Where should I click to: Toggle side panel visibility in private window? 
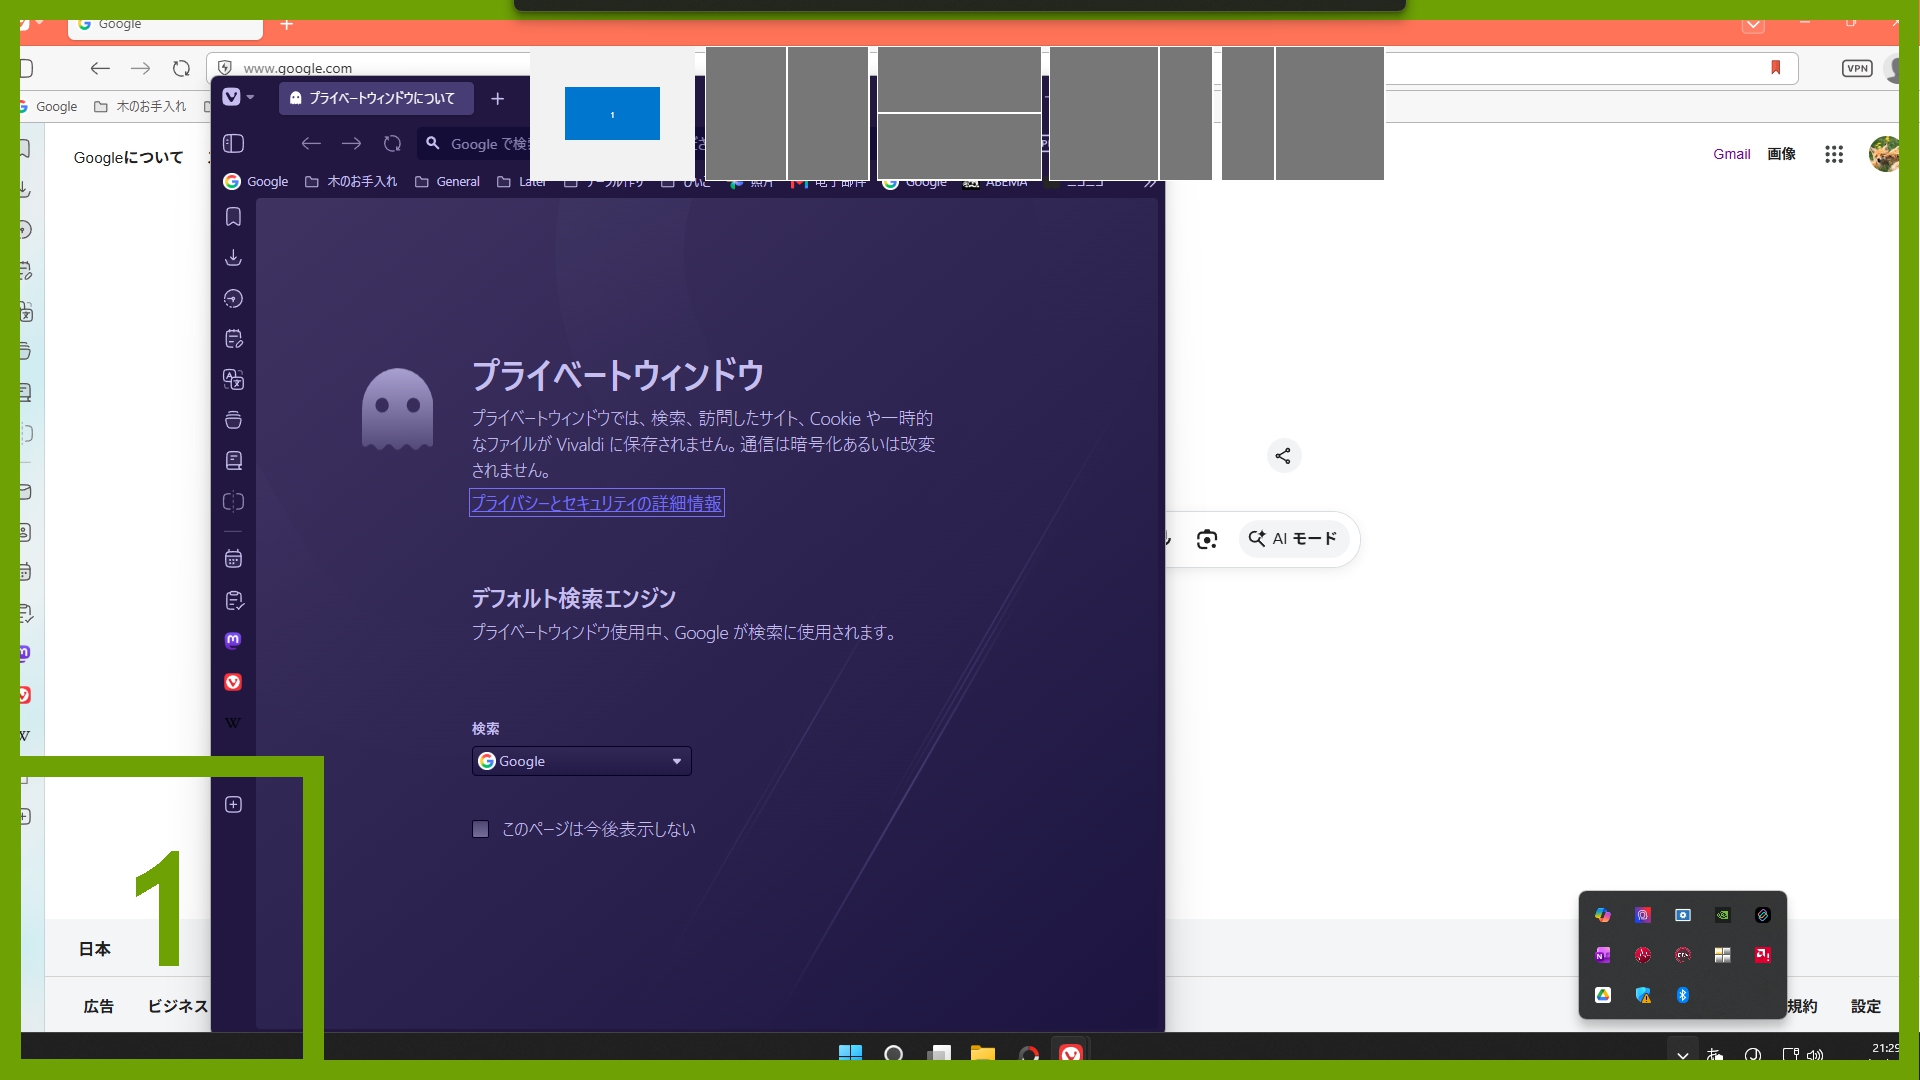point(233,144)
